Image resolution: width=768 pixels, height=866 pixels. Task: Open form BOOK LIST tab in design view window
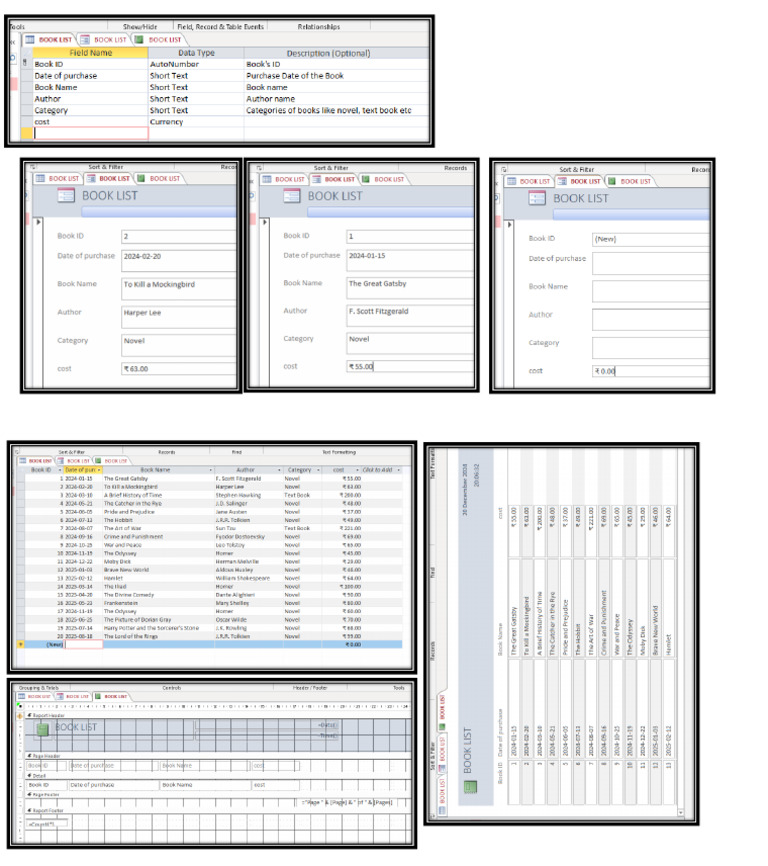pyautogui.click(x=104, y=40)
